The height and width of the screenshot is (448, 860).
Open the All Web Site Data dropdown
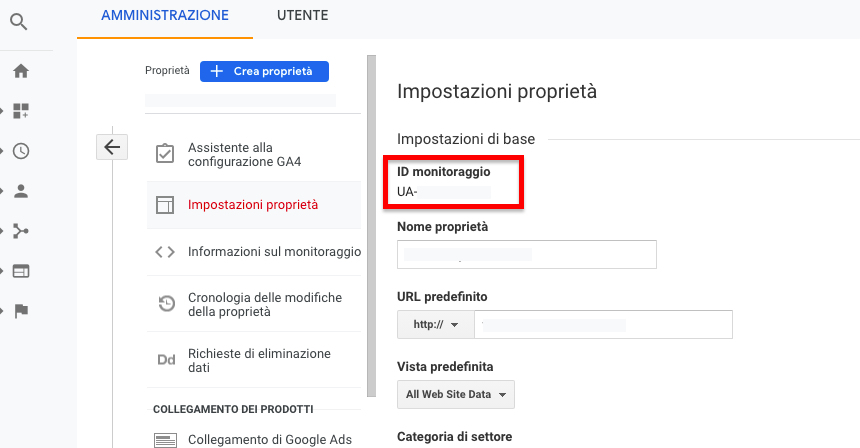tap(455, 394)
